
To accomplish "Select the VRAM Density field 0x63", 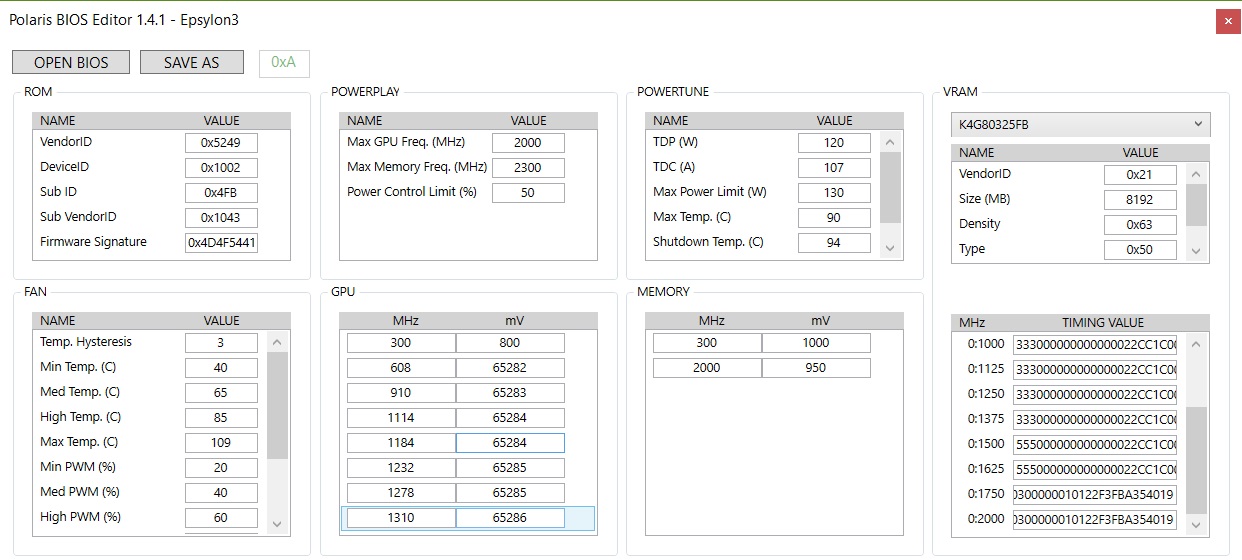I will [1140, 224].
